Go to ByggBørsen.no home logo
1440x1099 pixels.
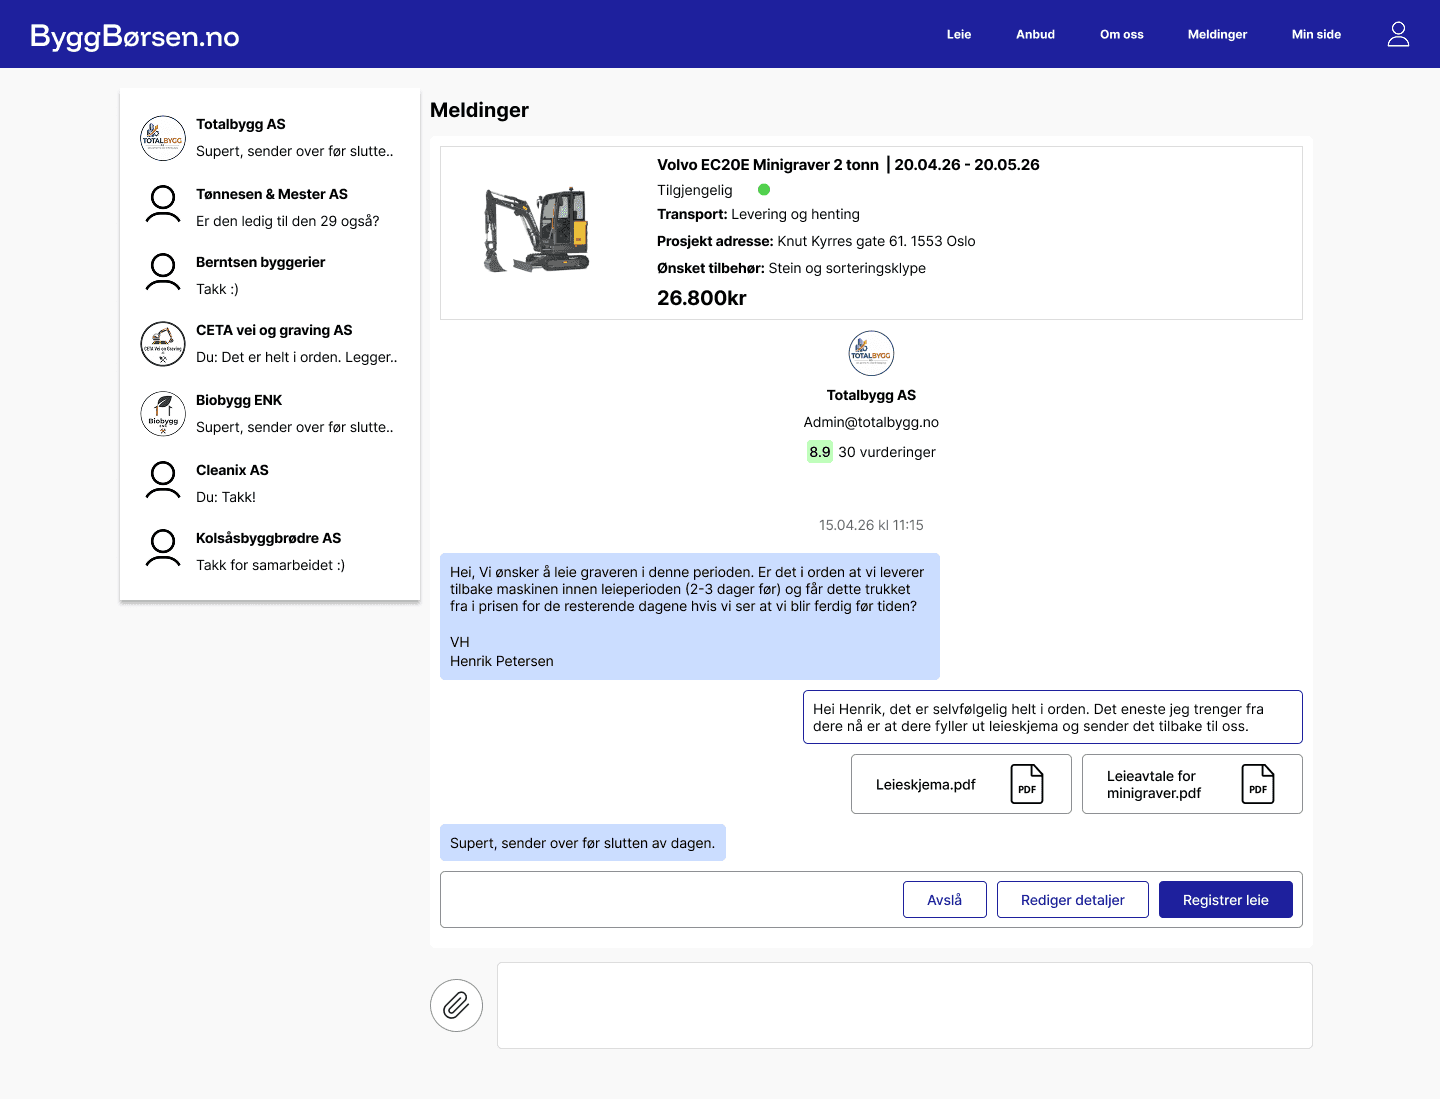135,36
